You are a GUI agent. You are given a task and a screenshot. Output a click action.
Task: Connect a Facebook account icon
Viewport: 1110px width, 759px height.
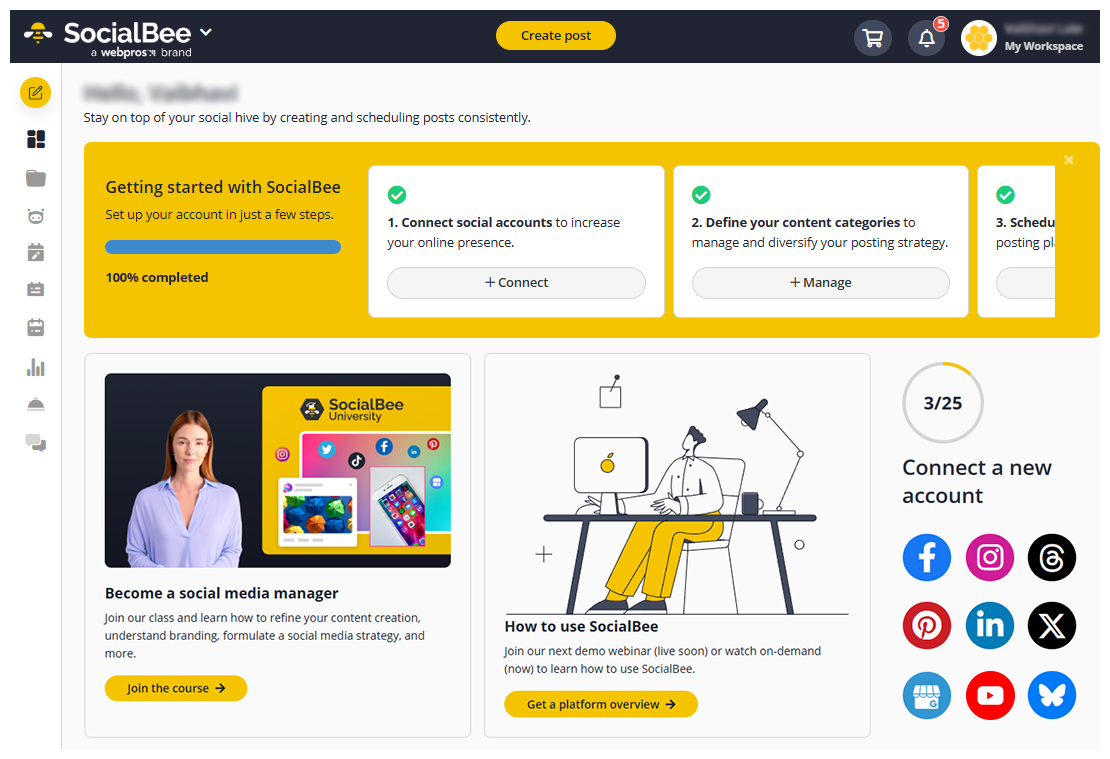click(927, 557)
